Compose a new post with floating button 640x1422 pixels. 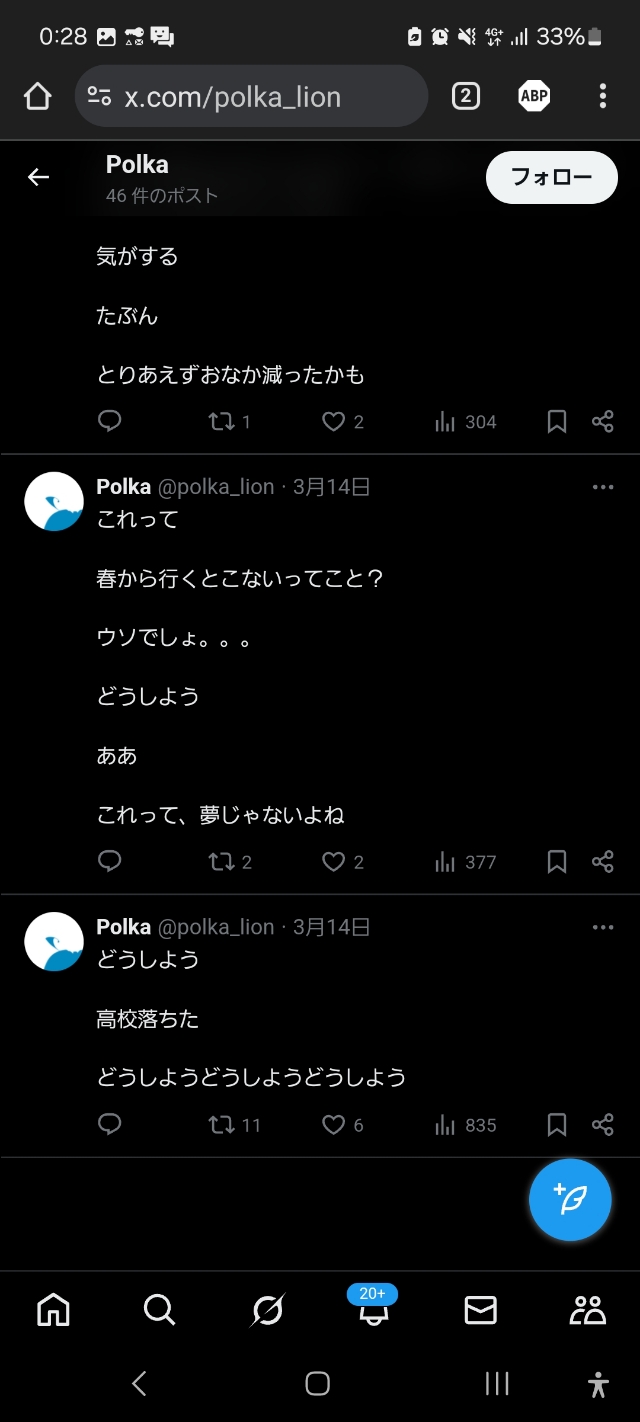coord(570,1200)
